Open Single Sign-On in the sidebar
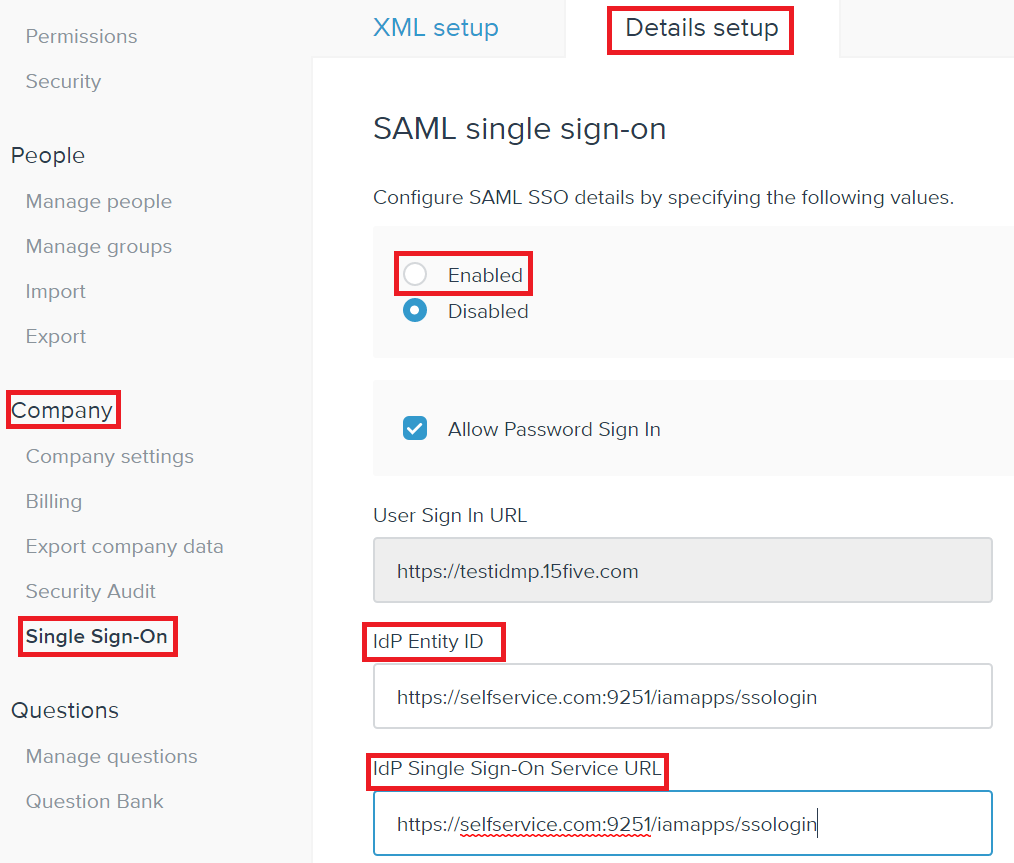 coord(97,636)
